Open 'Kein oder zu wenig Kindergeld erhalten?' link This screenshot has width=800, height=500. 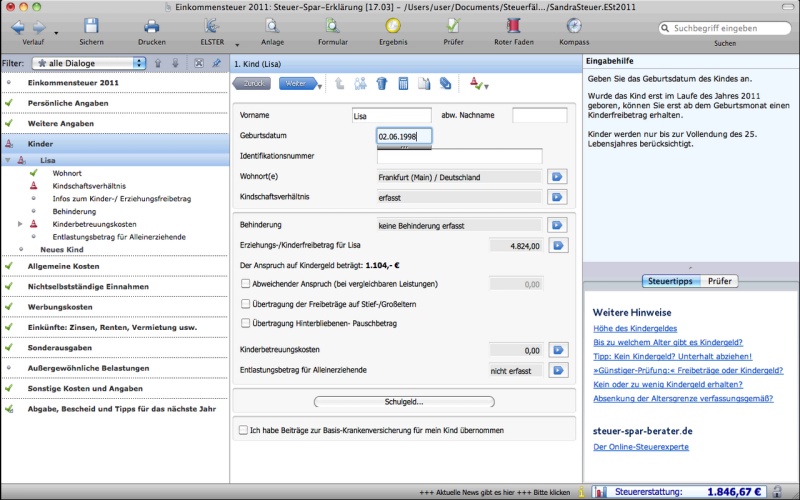[x=668, y=385]
